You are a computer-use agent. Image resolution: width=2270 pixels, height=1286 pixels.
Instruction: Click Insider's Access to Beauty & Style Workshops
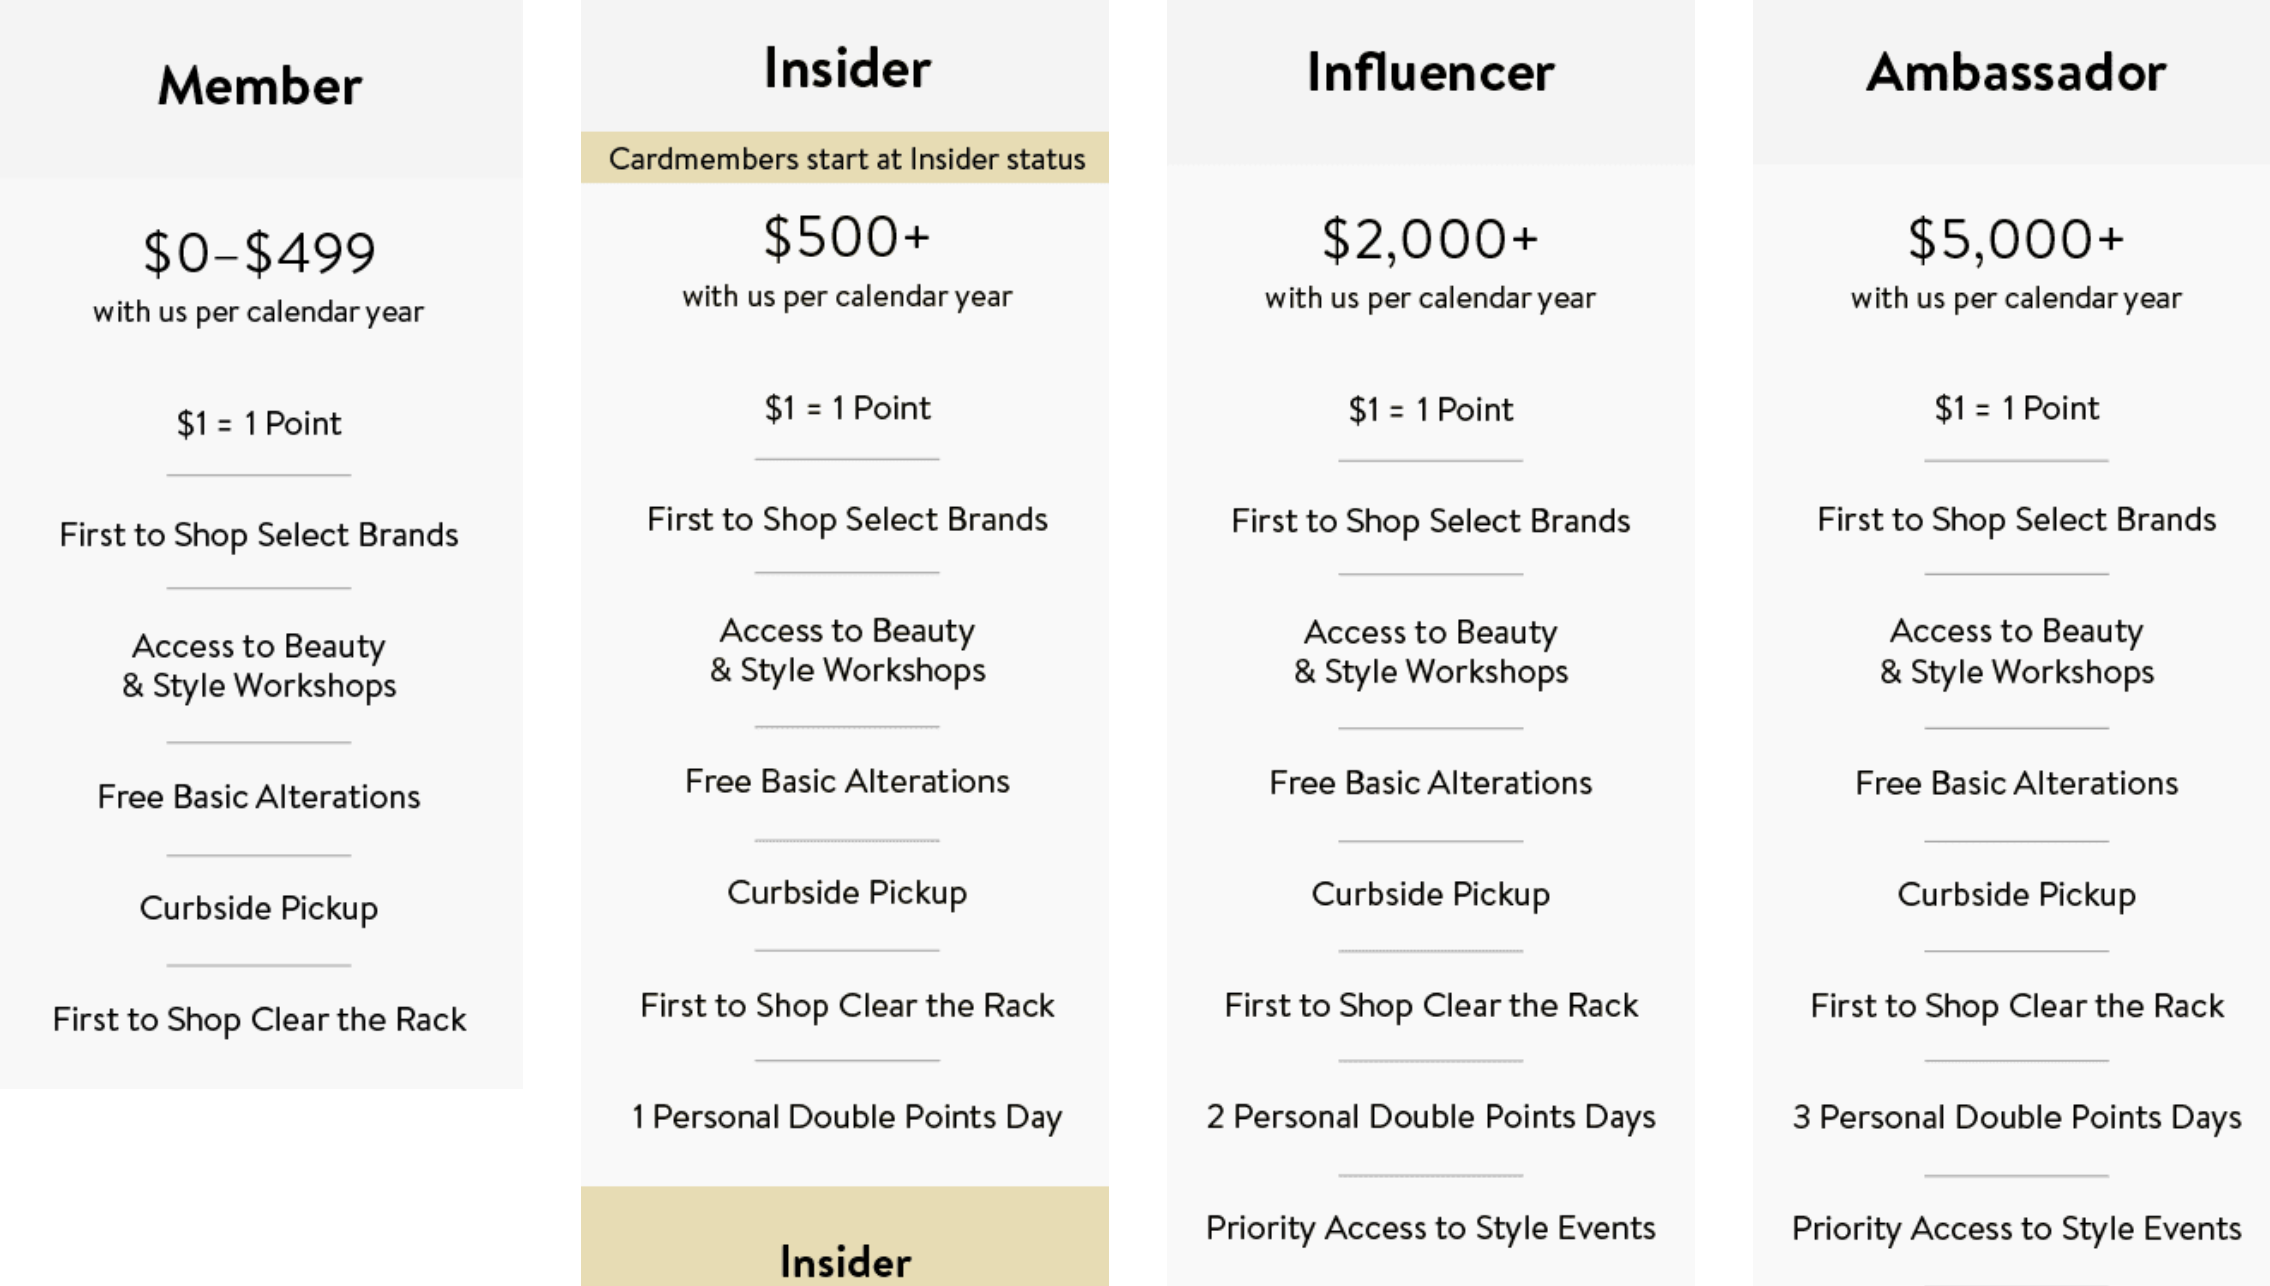coord(846,650)
